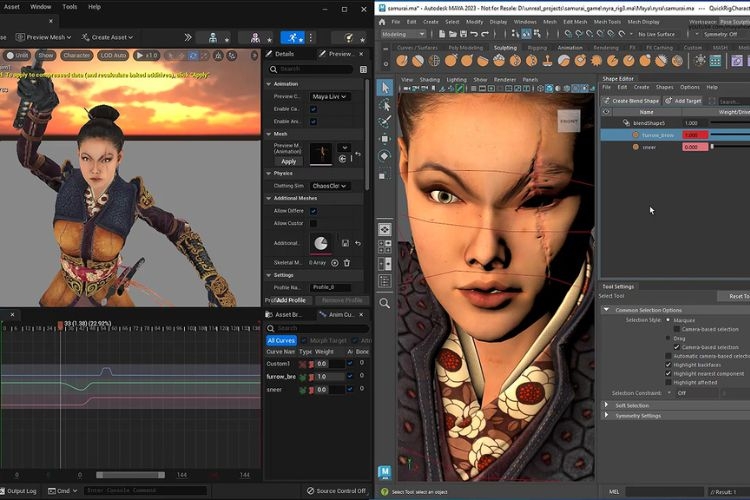Delete the Skeletal Mesh array with trash icon
The width and height of the screenshot is (750, 500).
pos(347,263)
